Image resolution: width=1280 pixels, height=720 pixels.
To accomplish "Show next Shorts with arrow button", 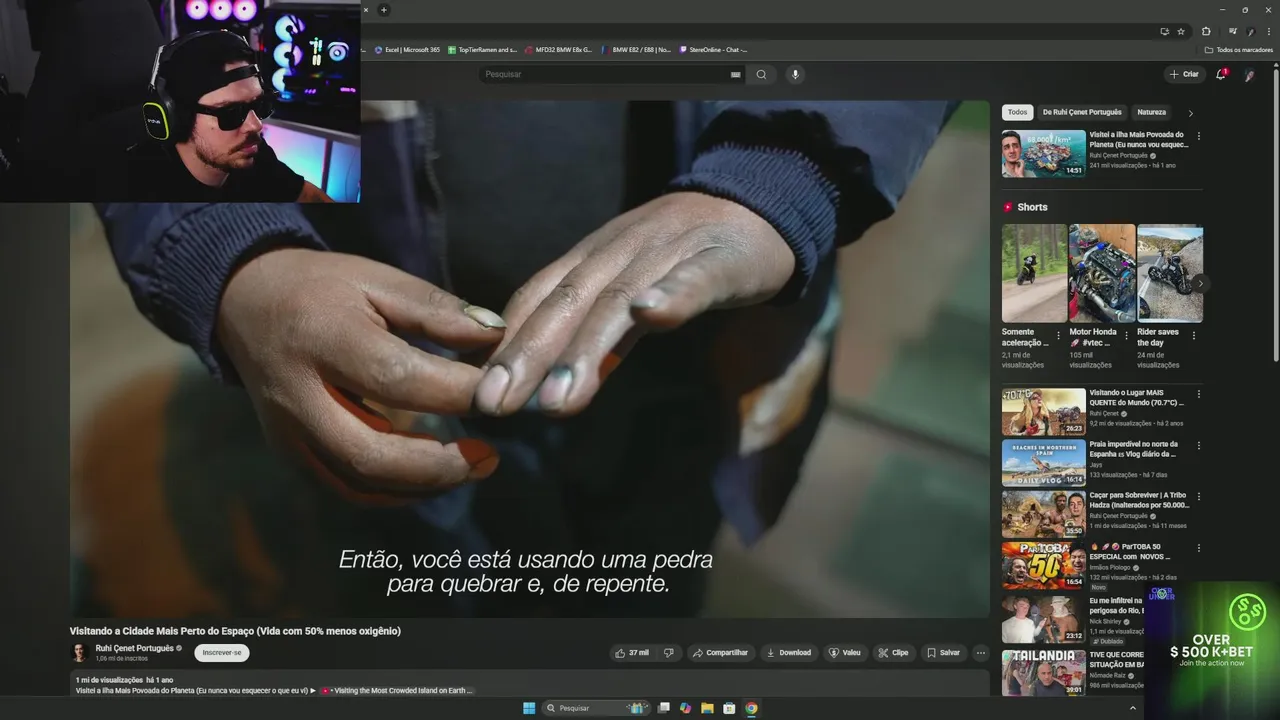I will click(1200, 283).
